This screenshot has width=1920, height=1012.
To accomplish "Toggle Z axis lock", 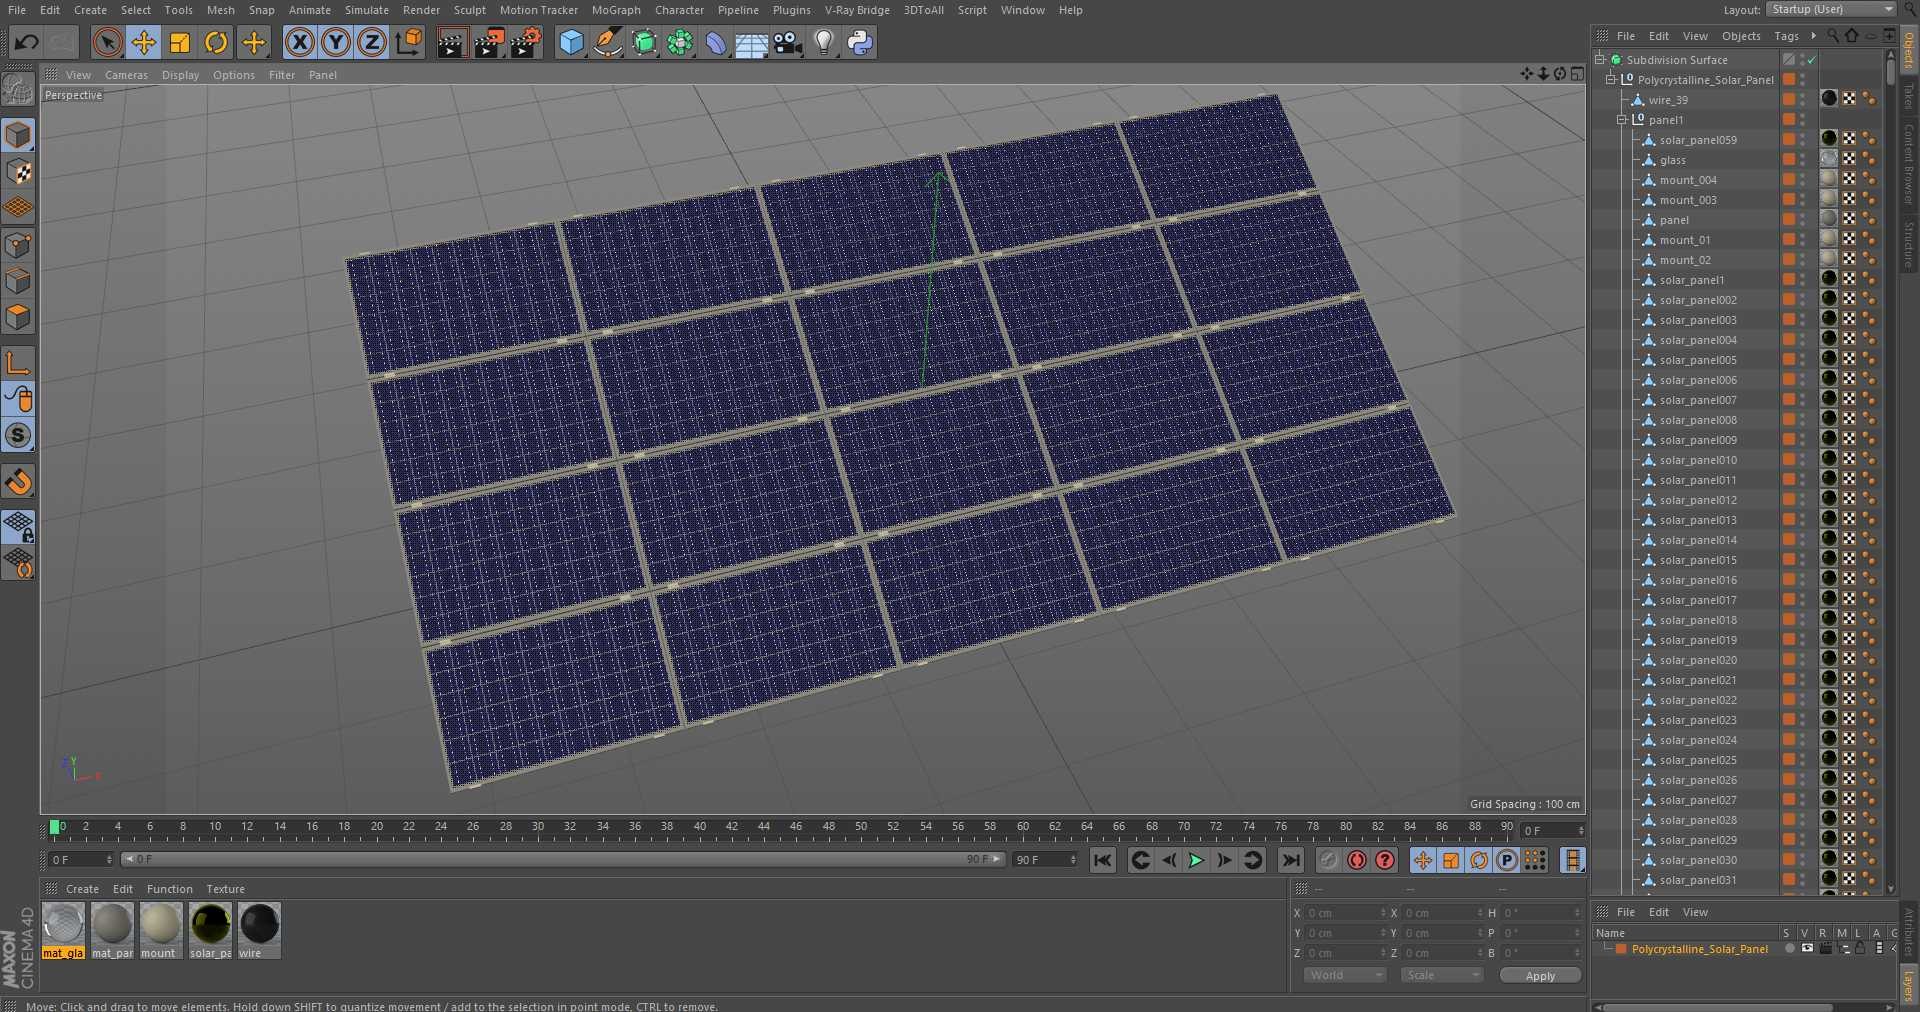I will [372, 42].
